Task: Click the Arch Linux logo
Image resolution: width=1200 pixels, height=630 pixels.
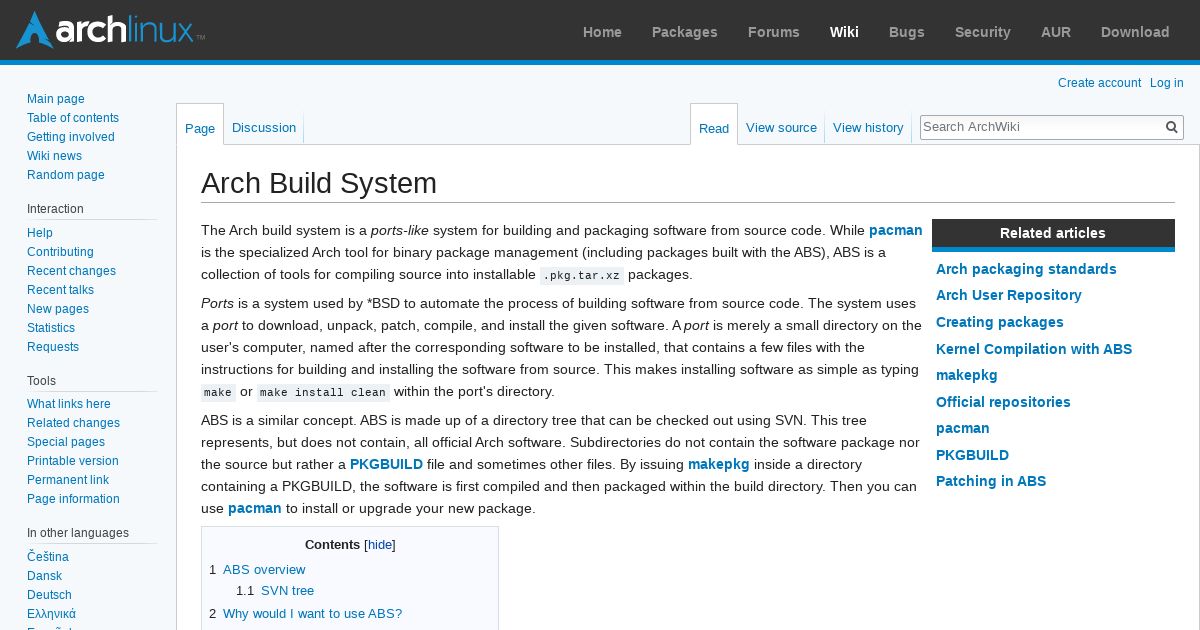Action: tap(110, 30)
